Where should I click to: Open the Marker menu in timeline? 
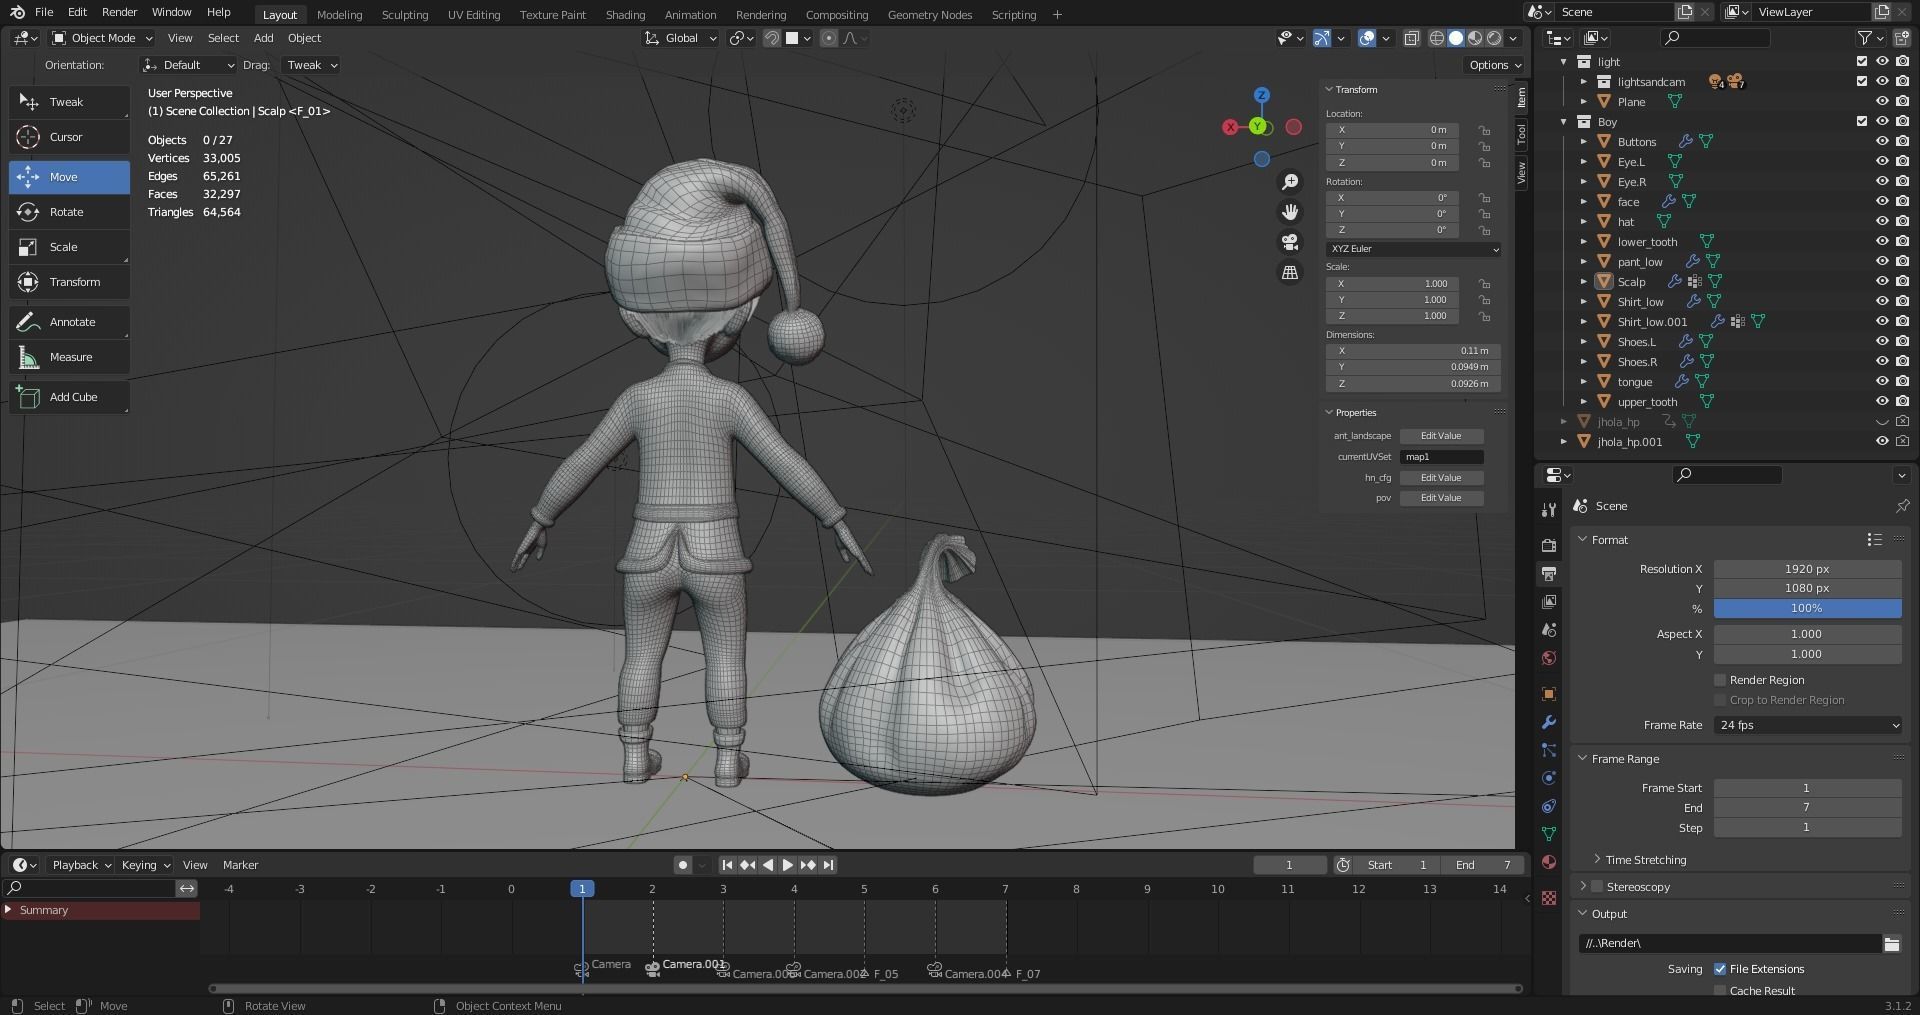coord(240,865)
